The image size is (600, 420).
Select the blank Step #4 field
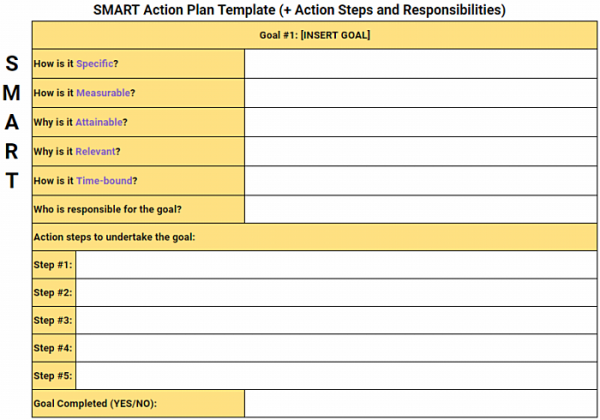point(336,348)
